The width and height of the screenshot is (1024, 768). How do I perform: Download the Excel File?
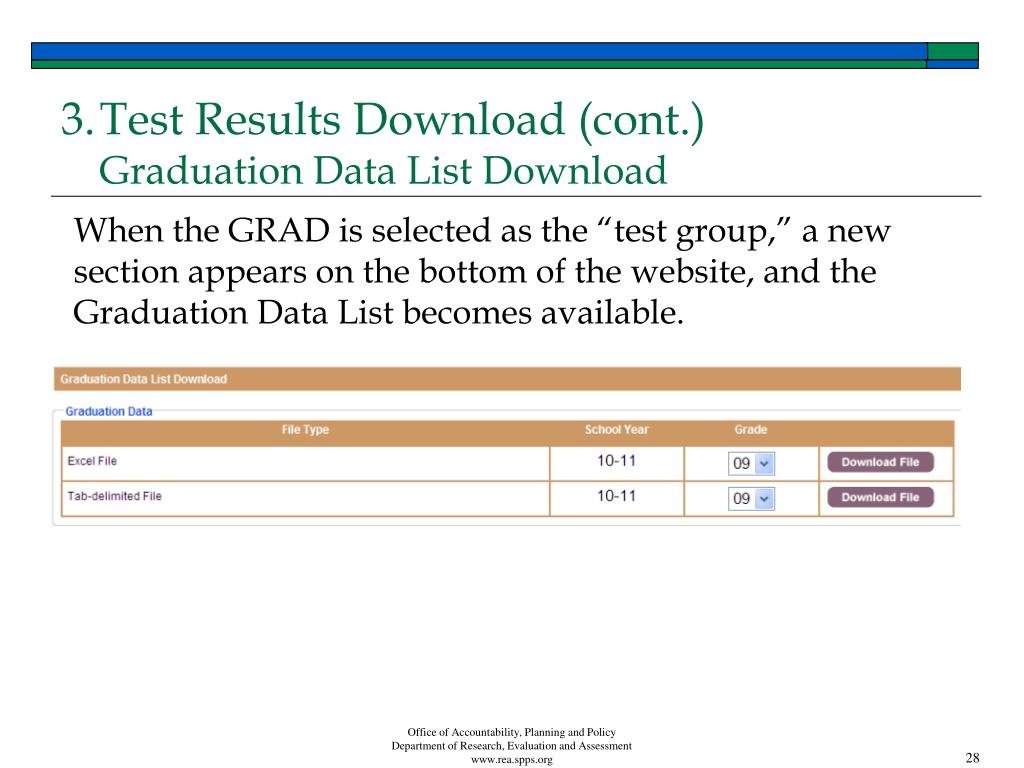coord(880,462)
